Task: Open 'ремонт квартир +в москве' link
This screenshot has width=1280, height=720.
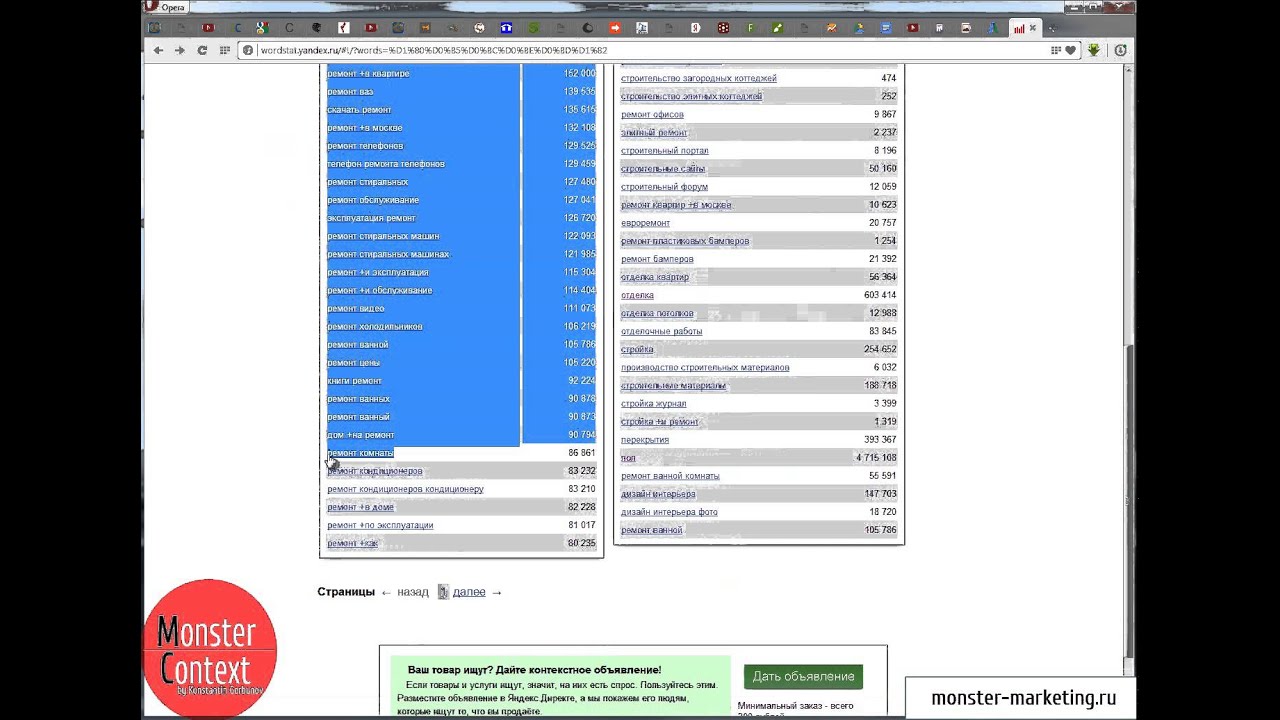Action: pos(676,204)
